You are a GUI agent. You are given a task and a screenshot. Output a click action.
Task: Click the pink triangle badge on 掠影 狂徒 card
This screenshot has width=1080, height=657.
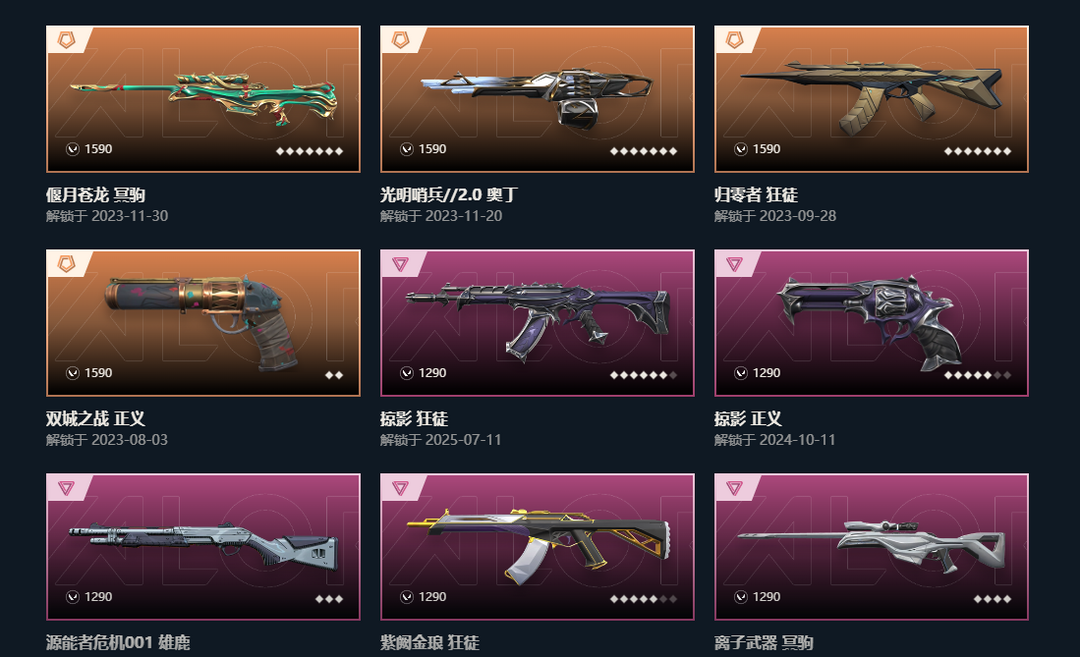click(x=400, y=264)
